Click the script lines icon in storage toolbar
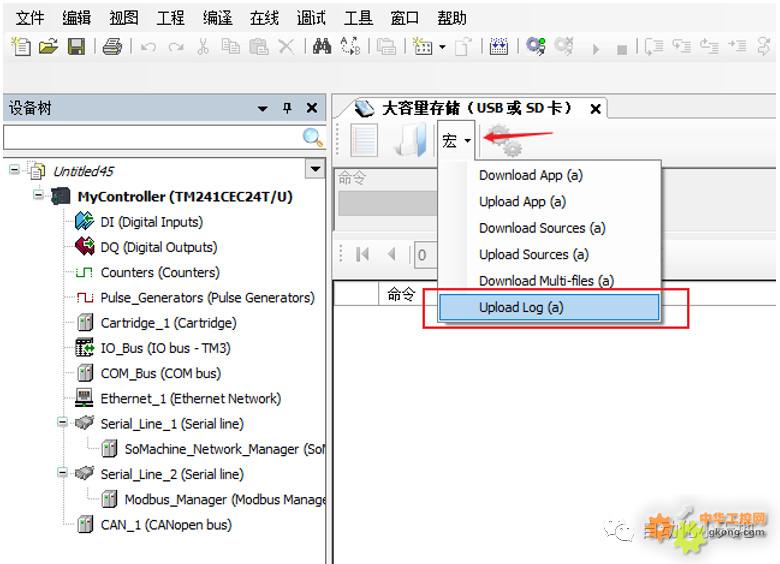 pos(364,140)
